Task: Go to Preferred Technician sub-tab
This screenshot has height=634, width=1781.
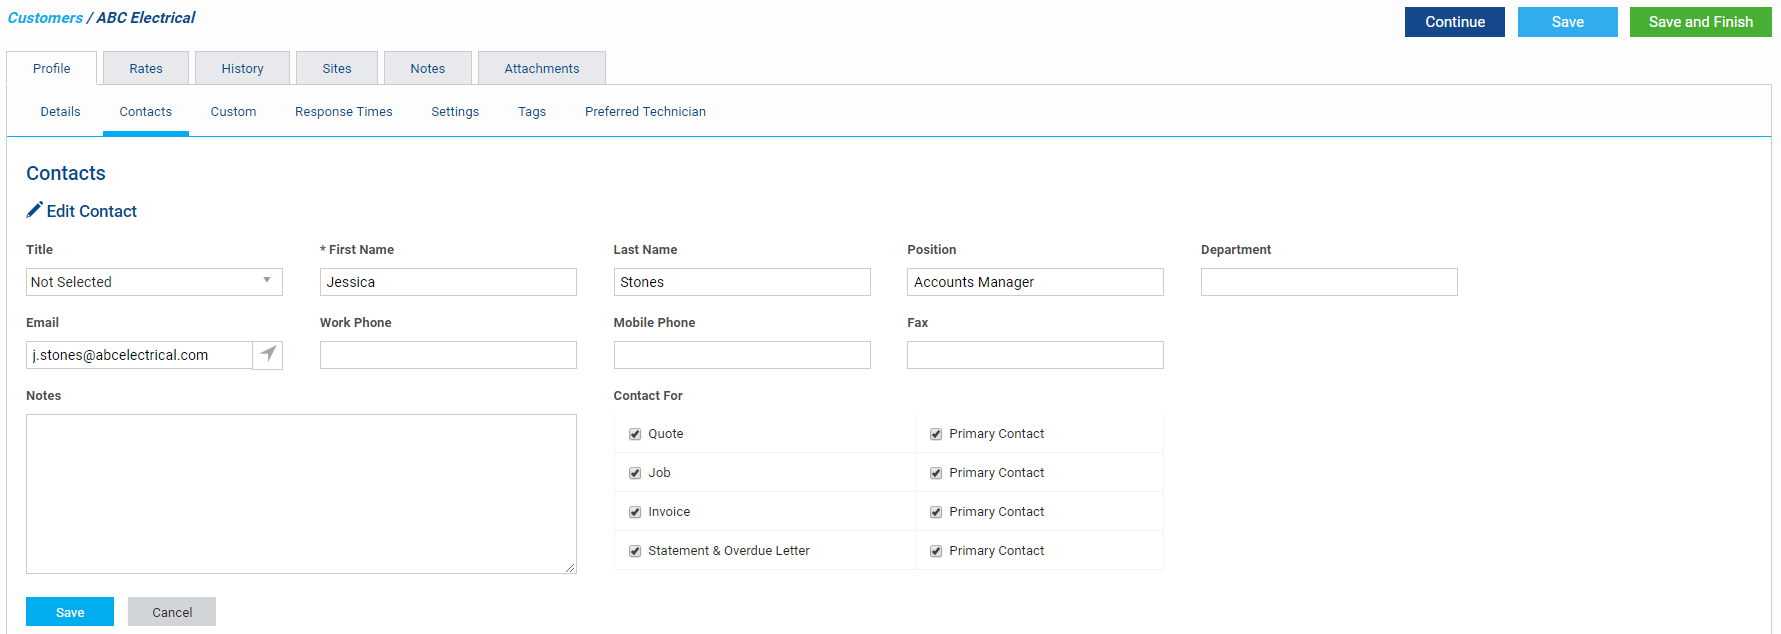Action: coord(645,112)
